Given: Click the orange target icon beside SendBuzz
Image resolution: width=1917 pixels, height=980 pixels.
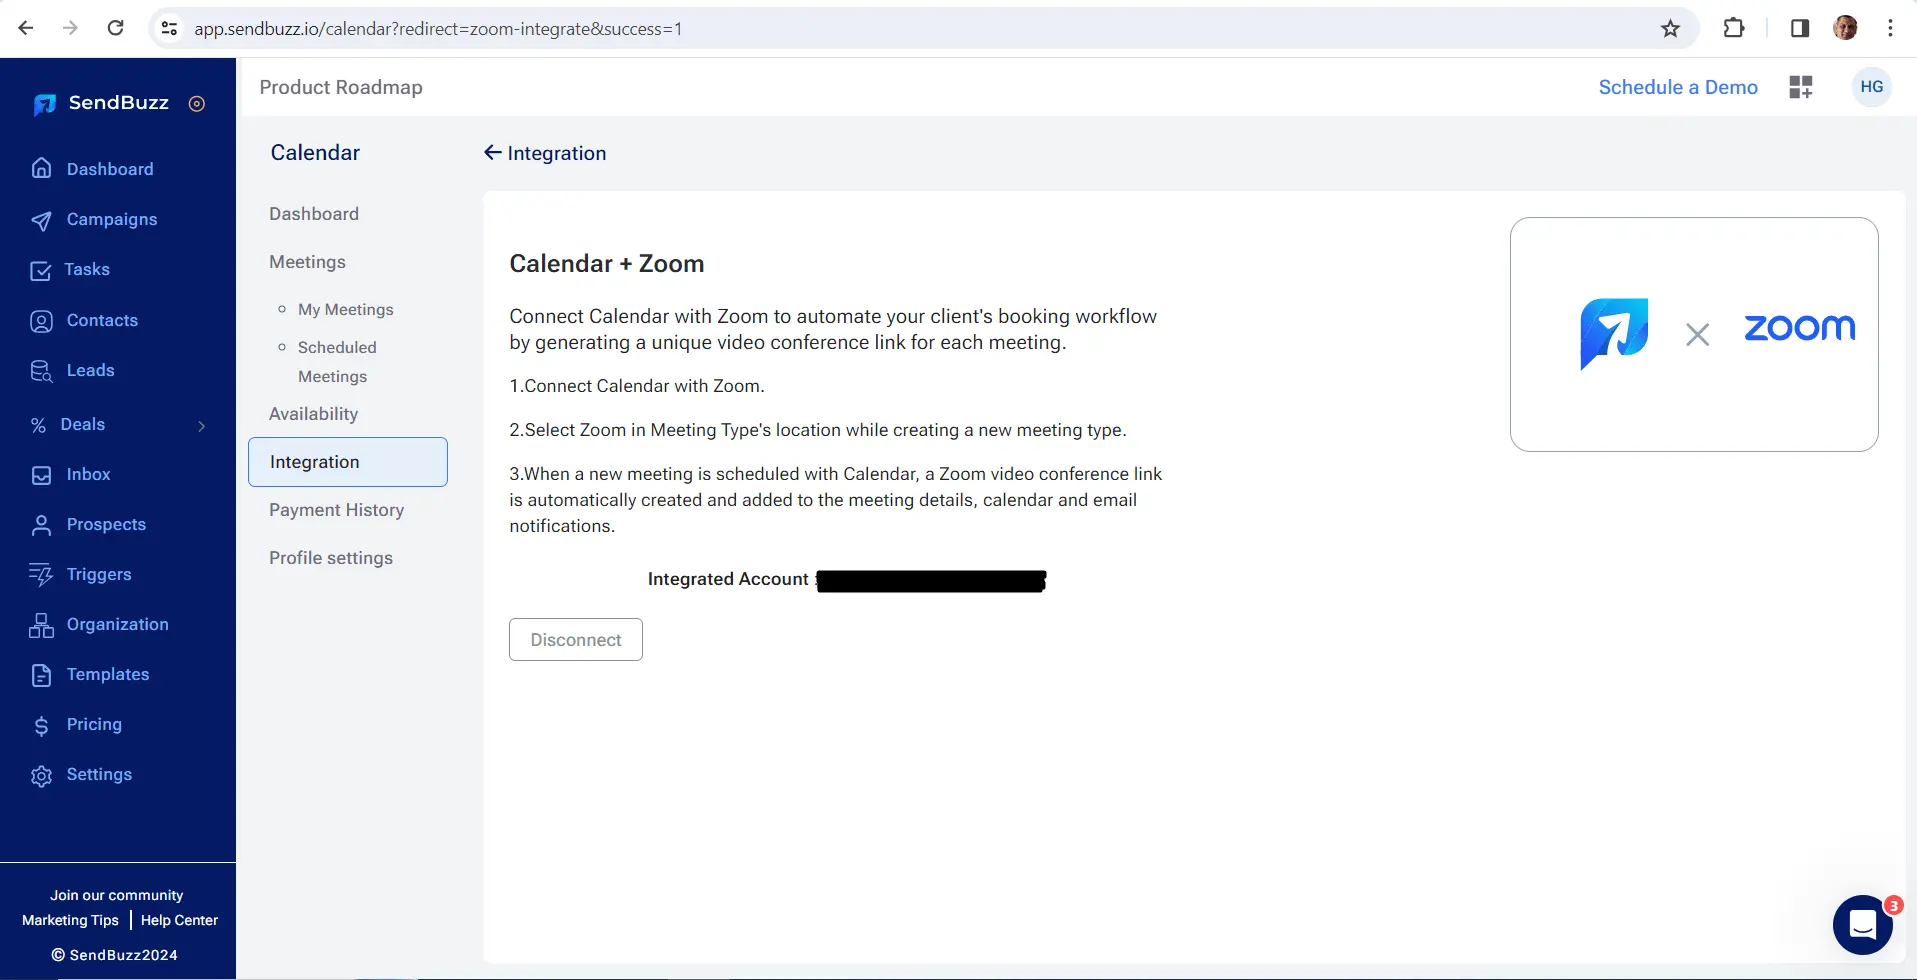Looking at the screenshot, I should click(x=197, y=104).
